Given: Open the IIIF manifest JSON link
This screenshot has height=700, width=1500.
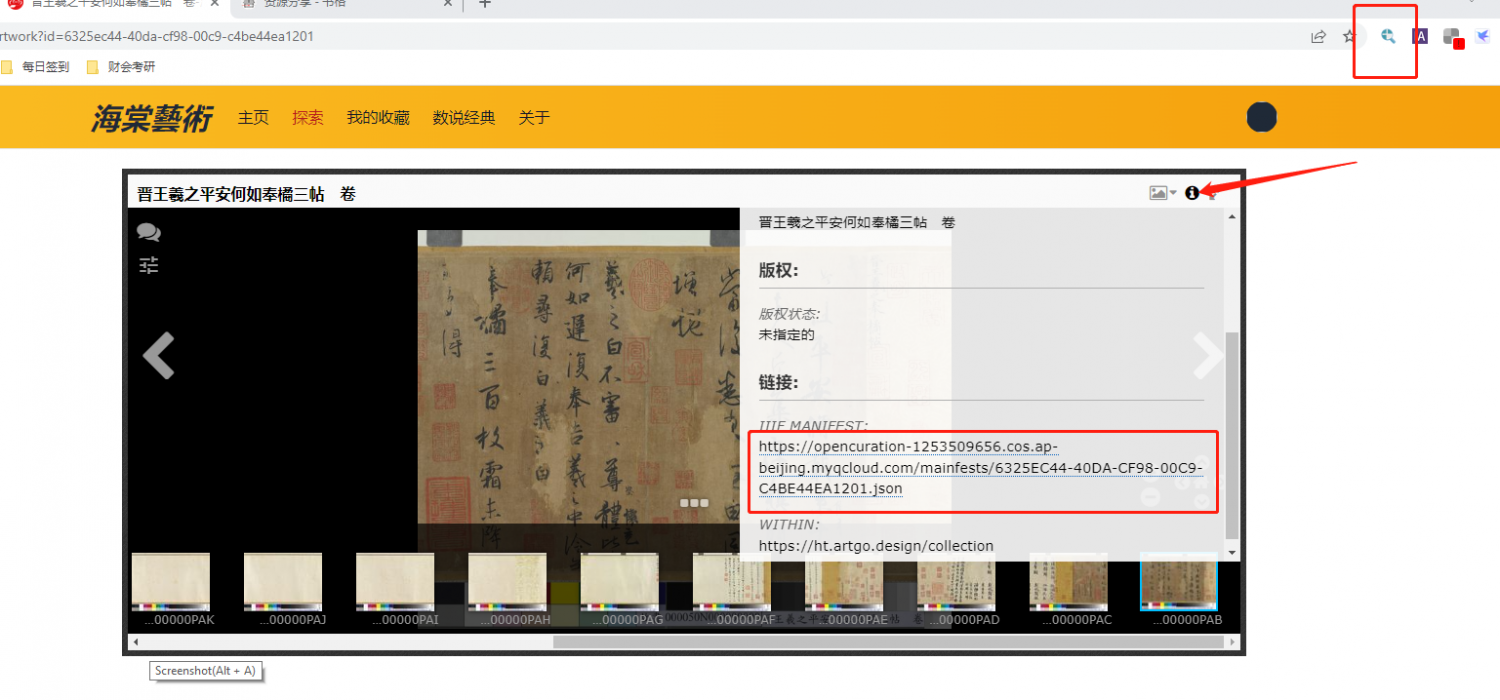Looking at the screenshot, I should [x=980, y=467].
